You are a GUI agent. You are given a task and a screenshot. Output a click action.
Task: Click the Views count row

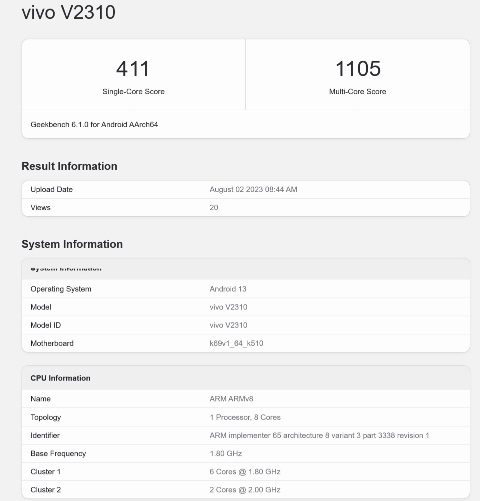[x=246, y=207]
